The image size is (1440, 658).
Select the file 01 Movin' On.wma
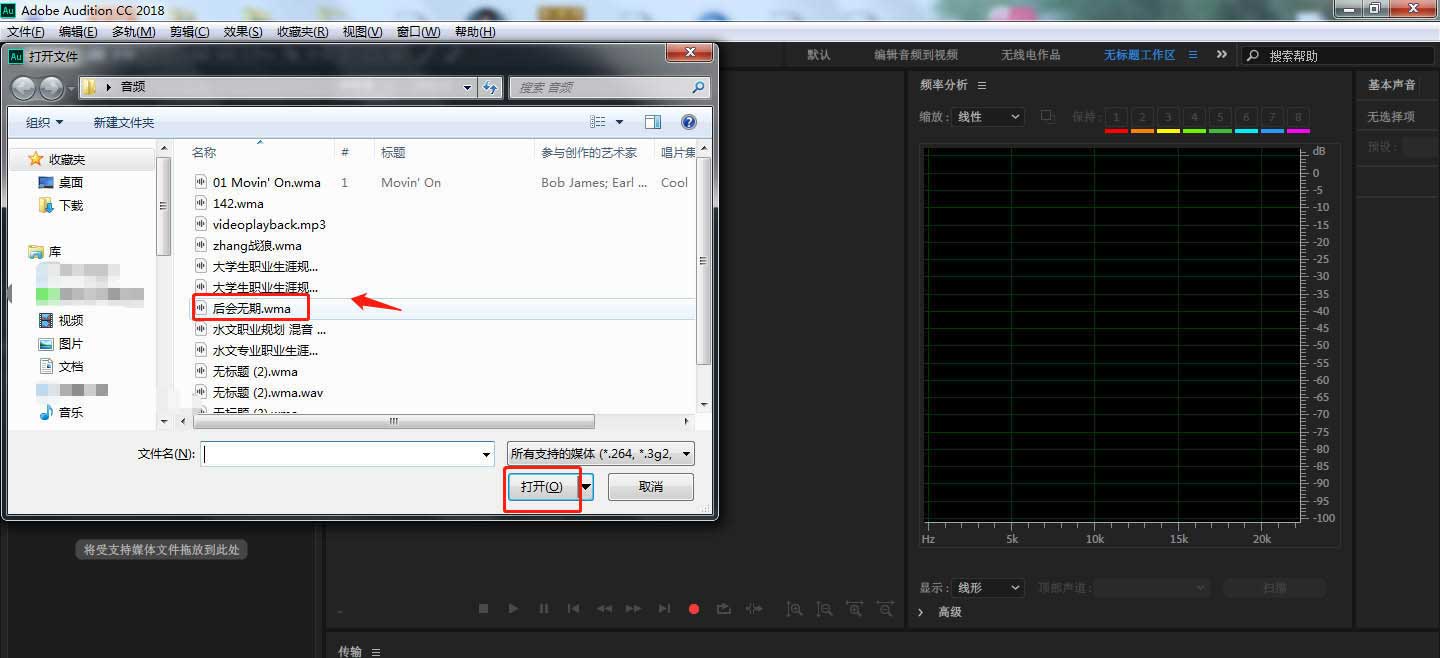pos(267,182)
